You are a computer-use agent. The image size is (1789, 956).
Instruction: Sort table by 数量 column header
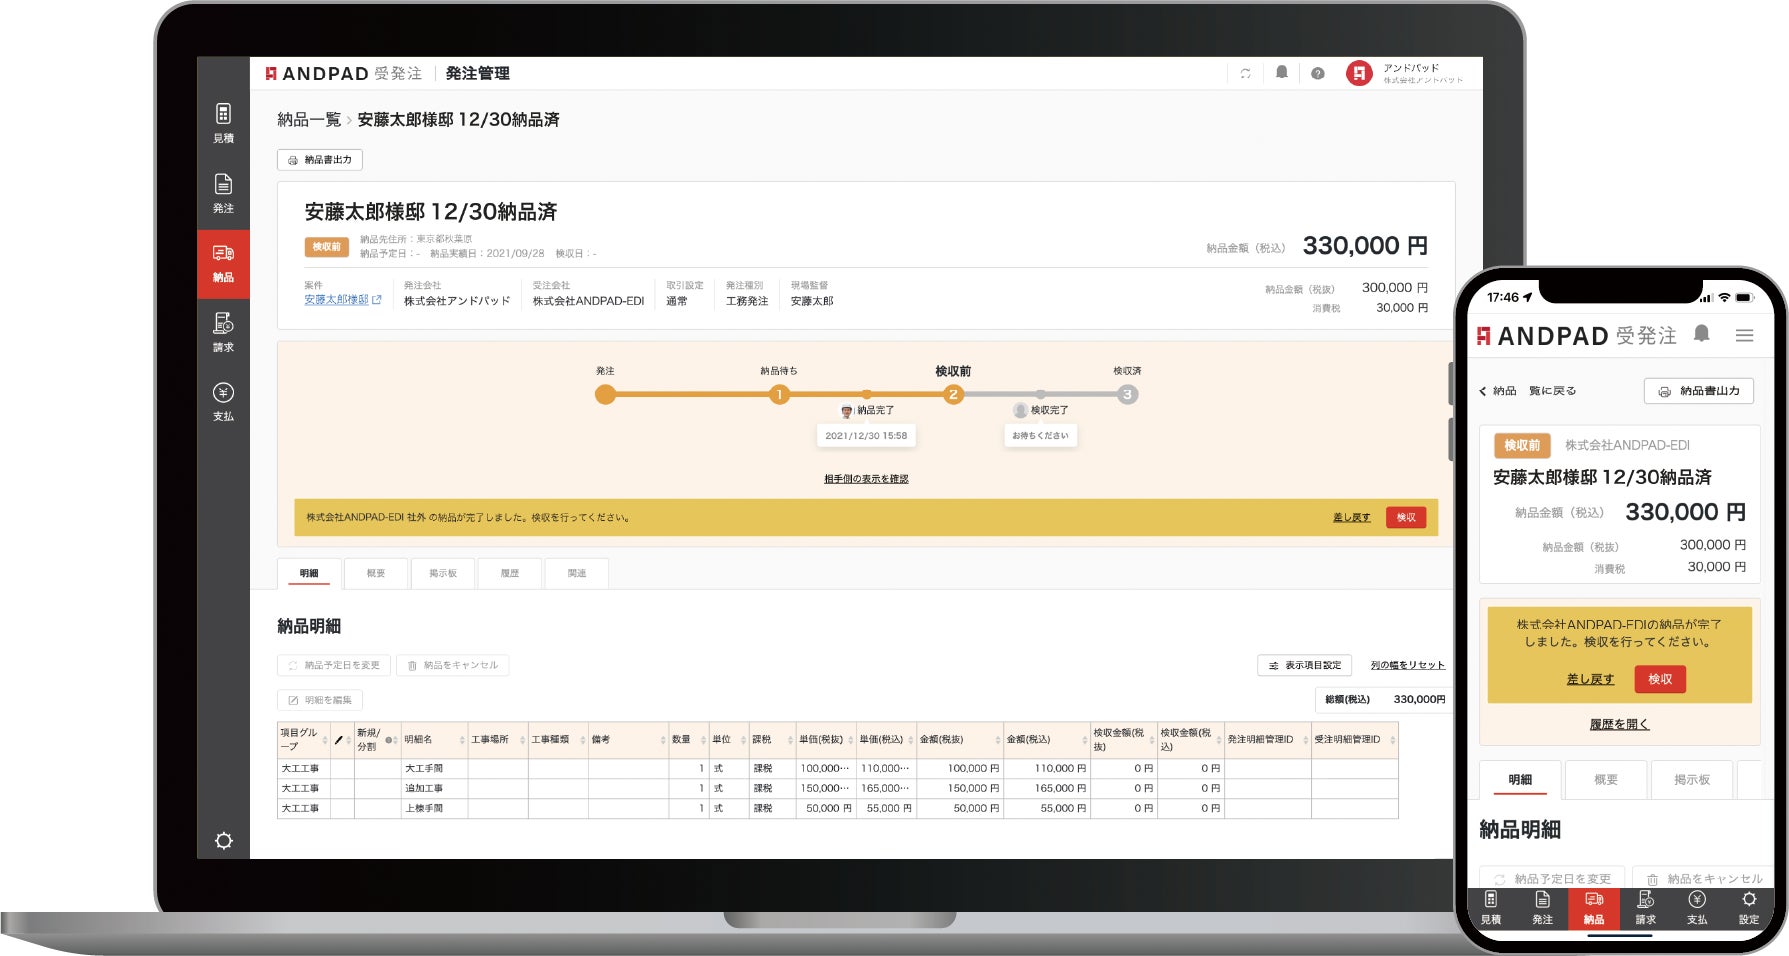688,740
